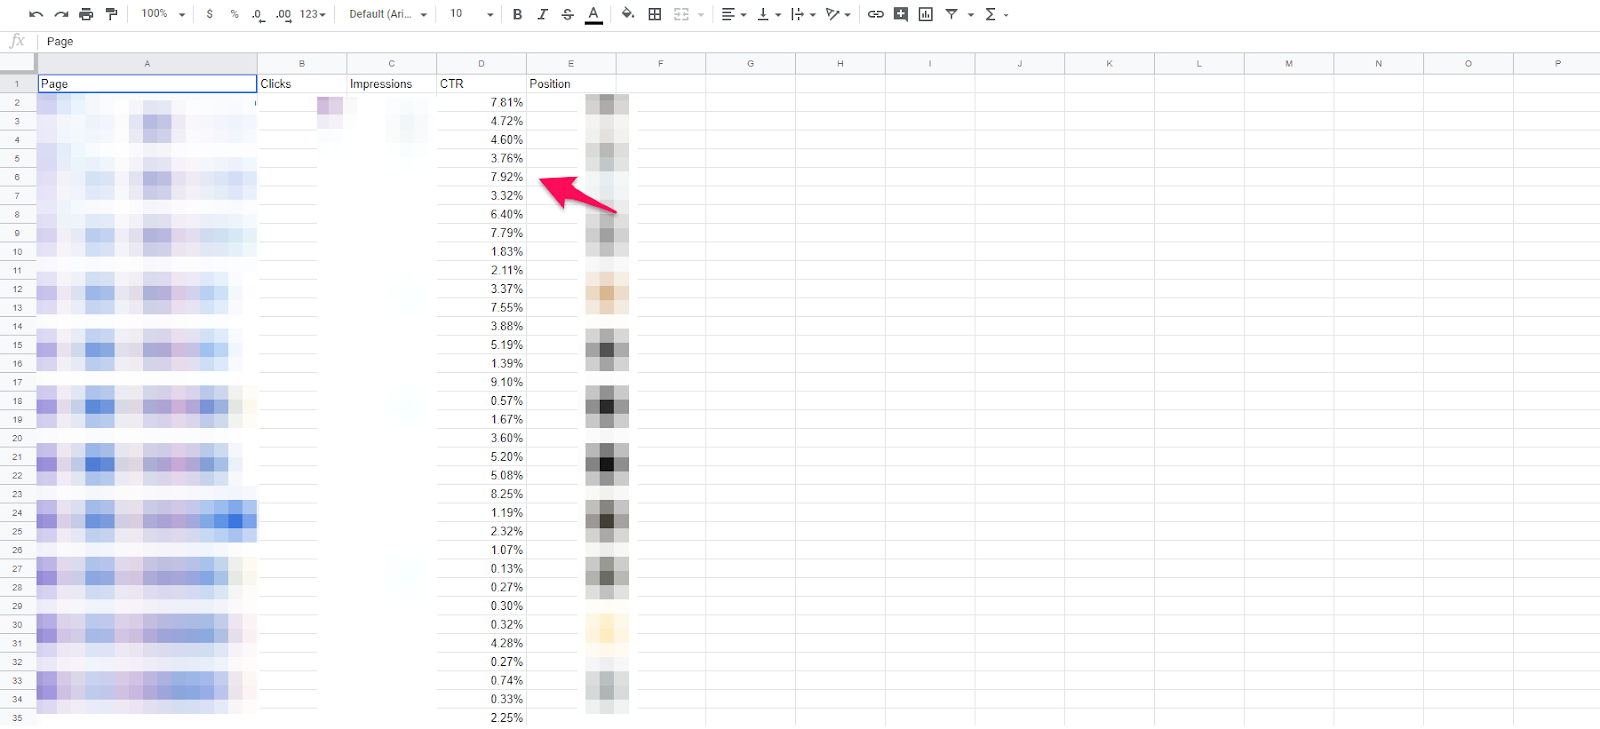The width and height of the screenshot is (1600, 729).
Task: Click the CTR cell showing 0.74%
Action: (x=482, y=681)
